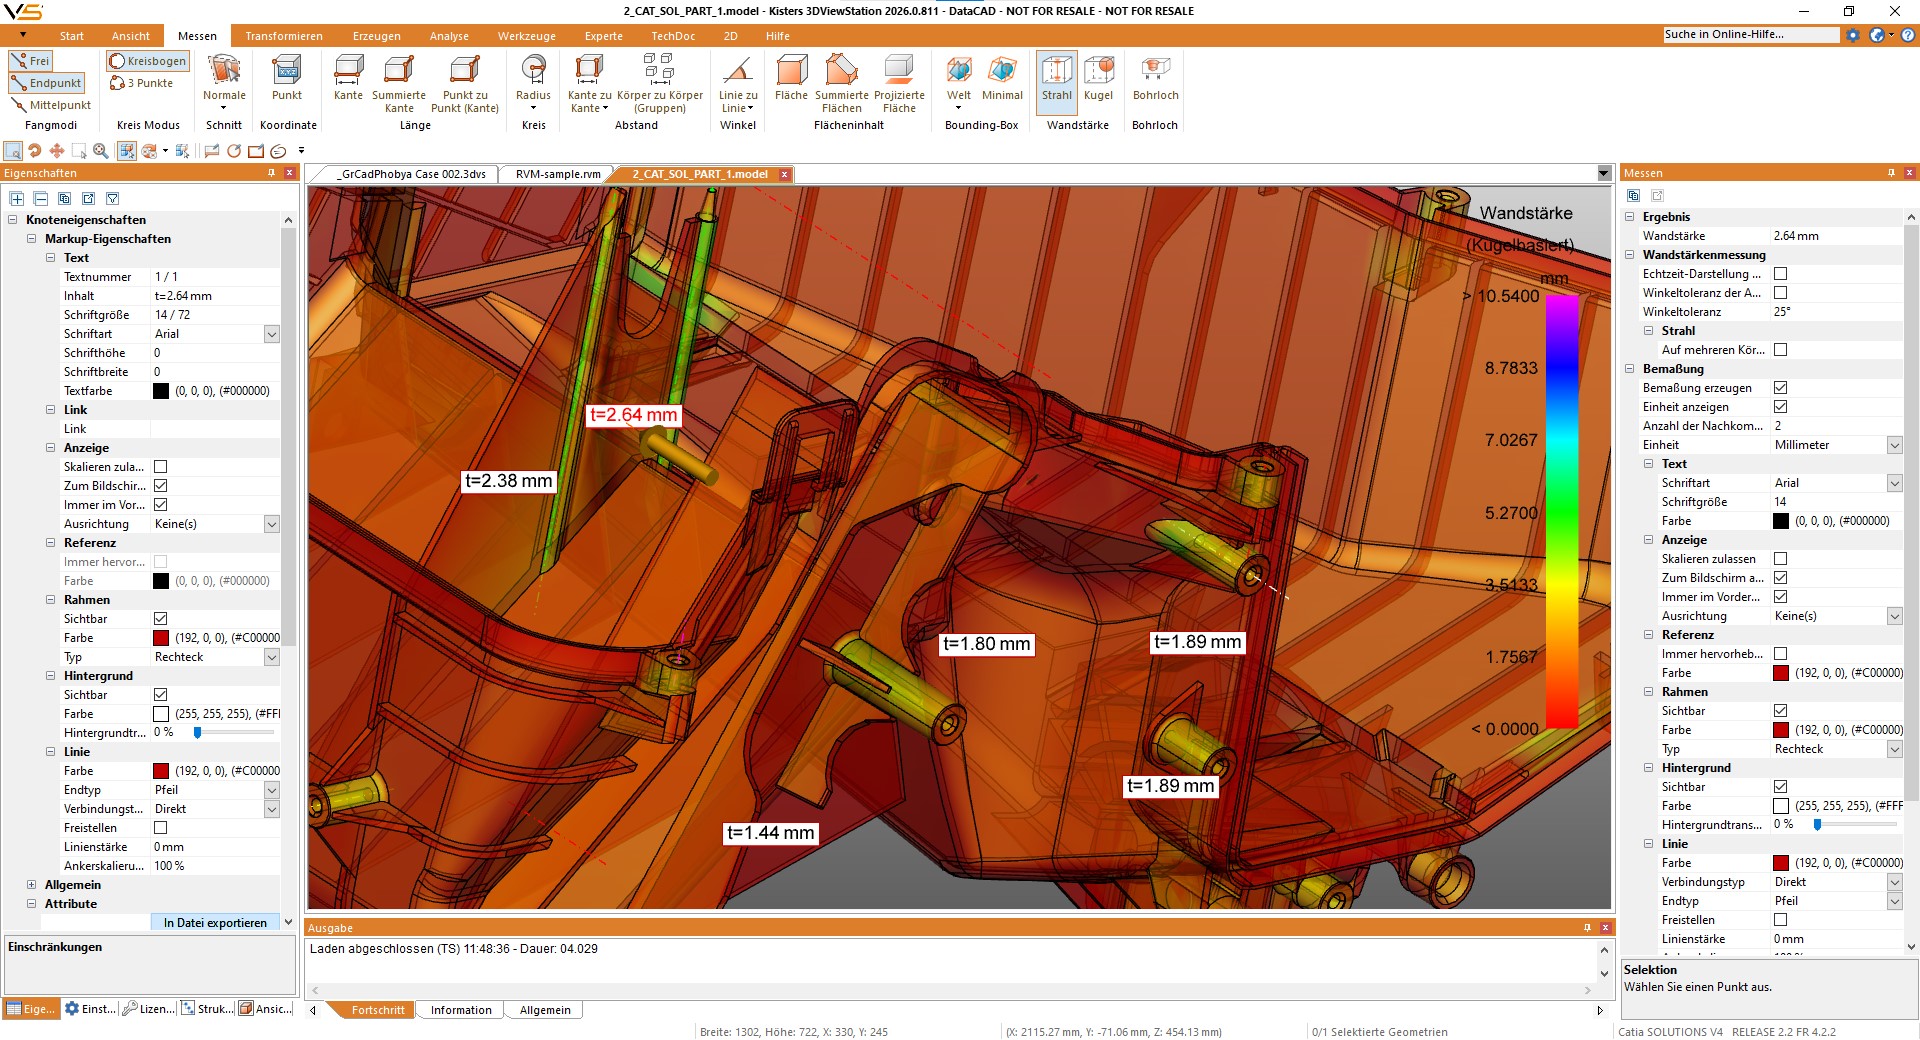1920x1040 pixels.
Task: Open the Bohrloch measurement tool
Action: (1155, 82)
